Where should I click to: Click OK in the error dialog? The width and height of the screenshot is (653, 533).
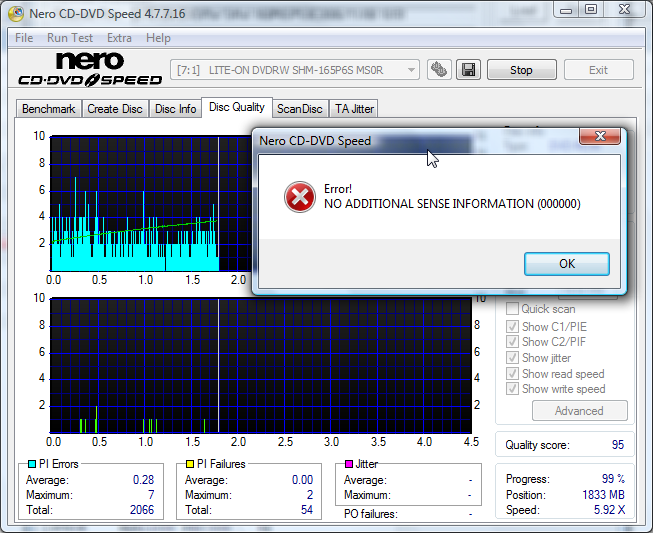coord(567,264)
